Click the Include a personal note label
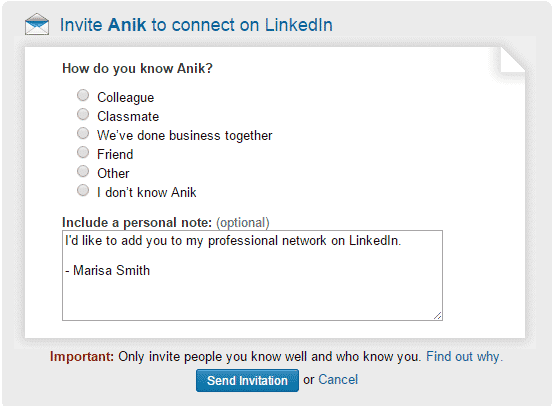This screenshot has width=553, height=406. tap(137, 223)
